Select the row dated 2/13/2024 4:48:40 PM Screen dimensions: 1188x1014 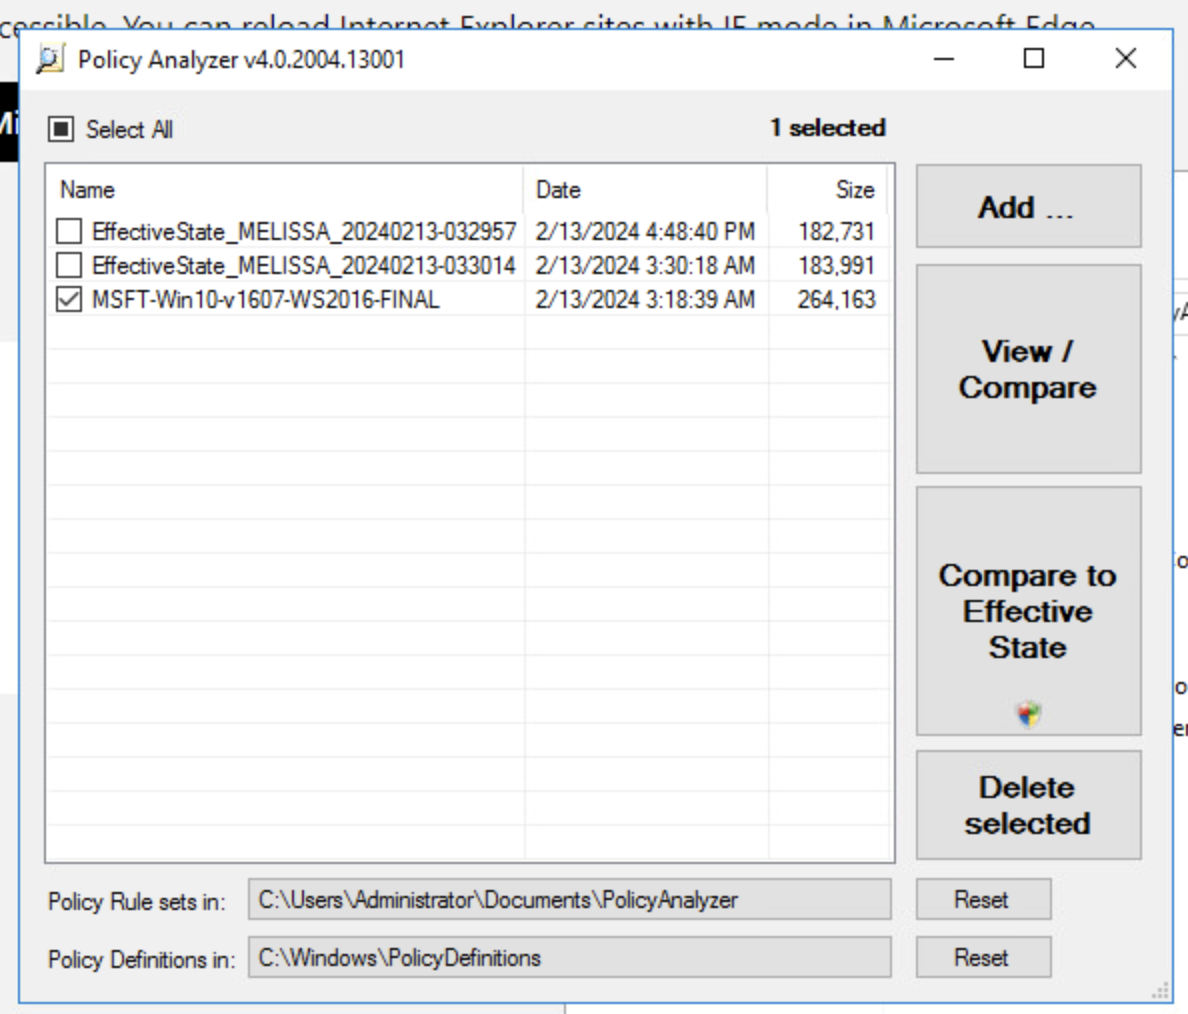click(x=645, y=232)
